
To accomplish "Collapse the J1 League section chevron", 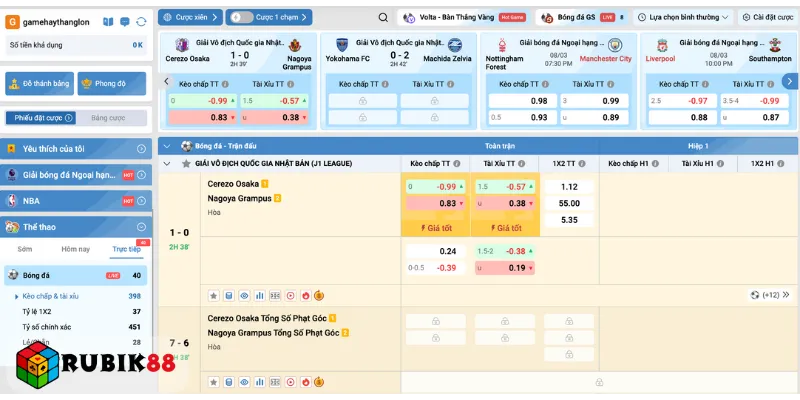I will (x=167, y=163).
